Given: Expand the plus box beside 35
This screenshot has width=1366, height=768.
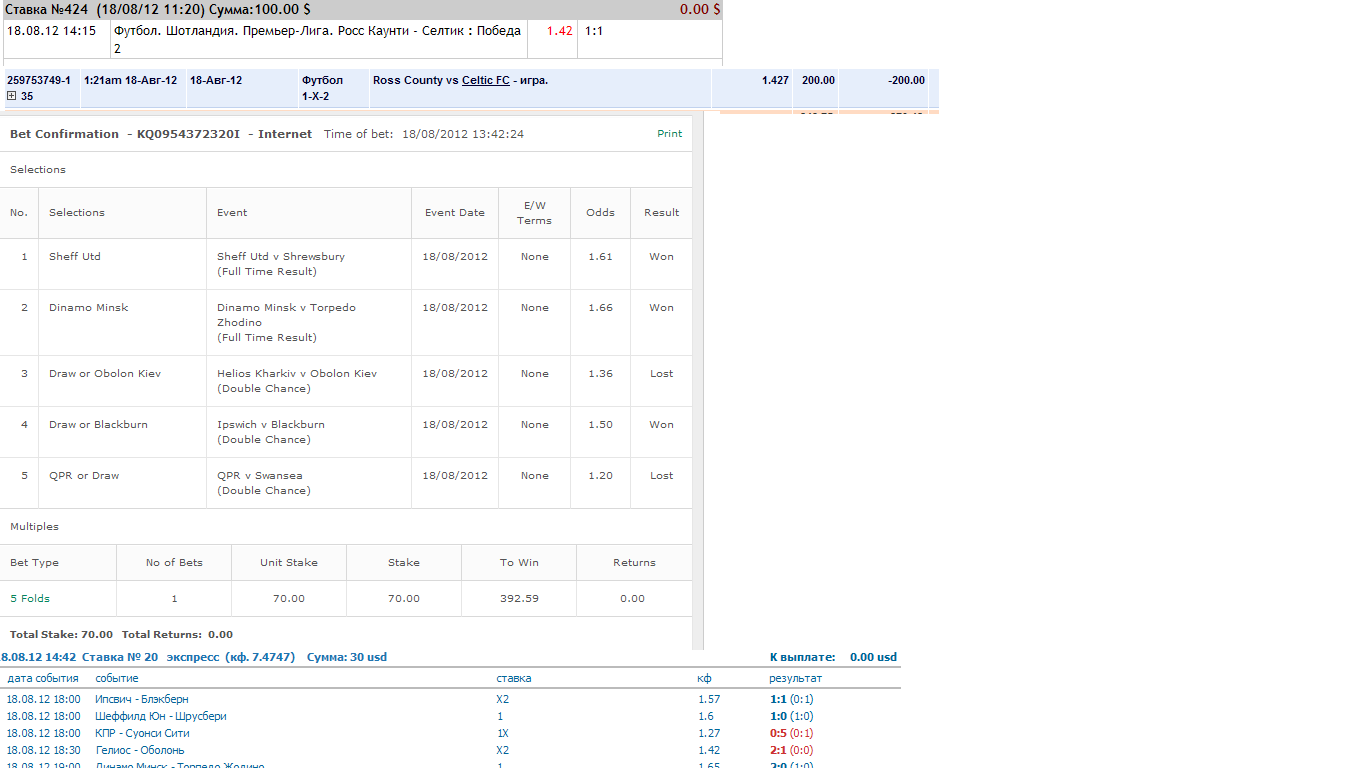Looking at the screenshot, I should [11, 96].
